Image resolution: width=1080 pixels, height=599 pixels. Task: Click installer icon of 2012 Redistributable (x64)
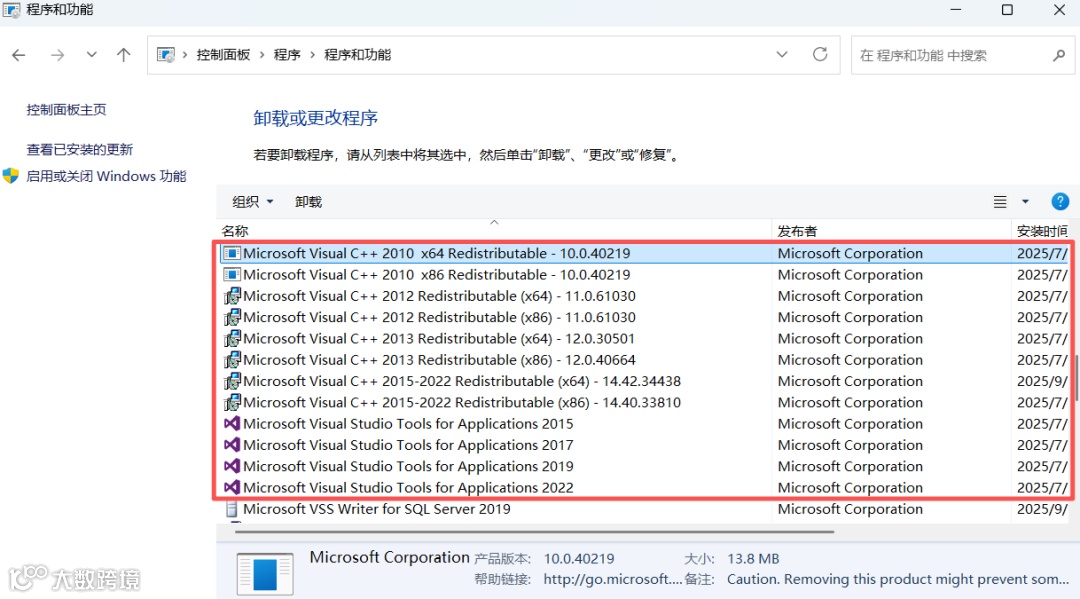(232, 296)
